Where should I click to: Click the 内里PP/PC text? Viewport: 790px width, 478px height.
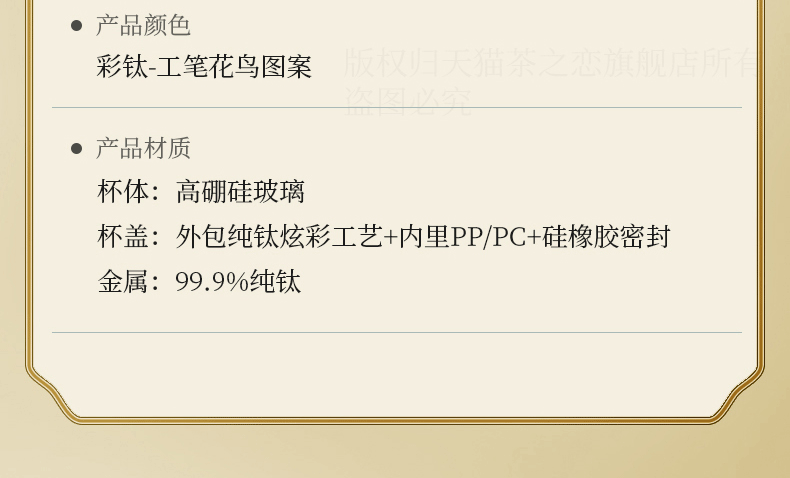[463, 237]
